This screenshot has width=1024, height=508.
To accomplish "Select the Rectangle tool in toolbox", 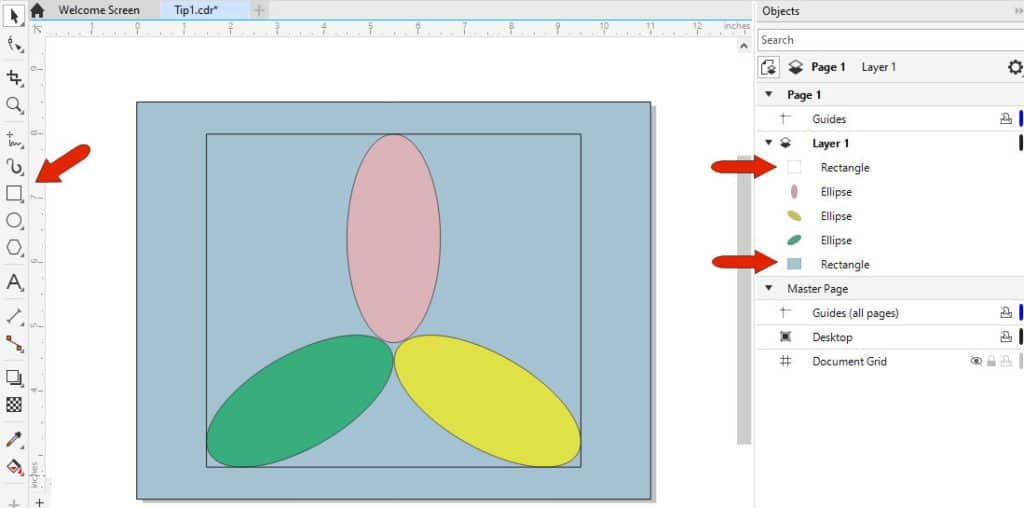I will tap(14, 194).
